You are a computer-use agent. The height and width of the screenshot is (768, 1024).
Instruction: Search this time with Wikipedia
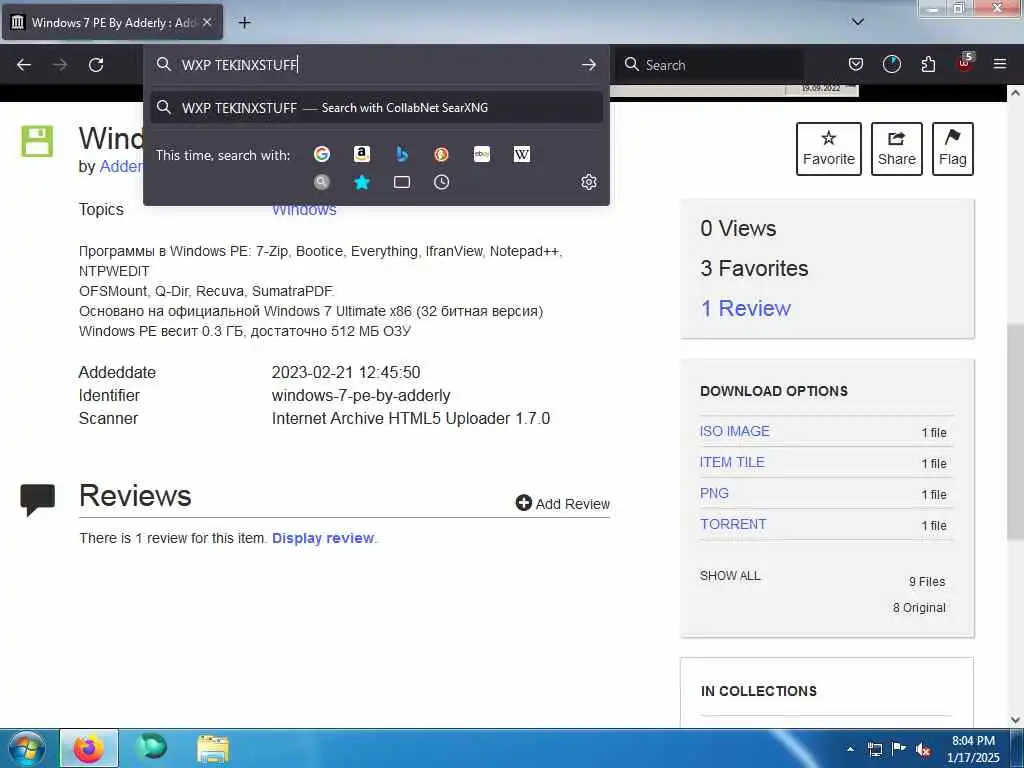522,154
